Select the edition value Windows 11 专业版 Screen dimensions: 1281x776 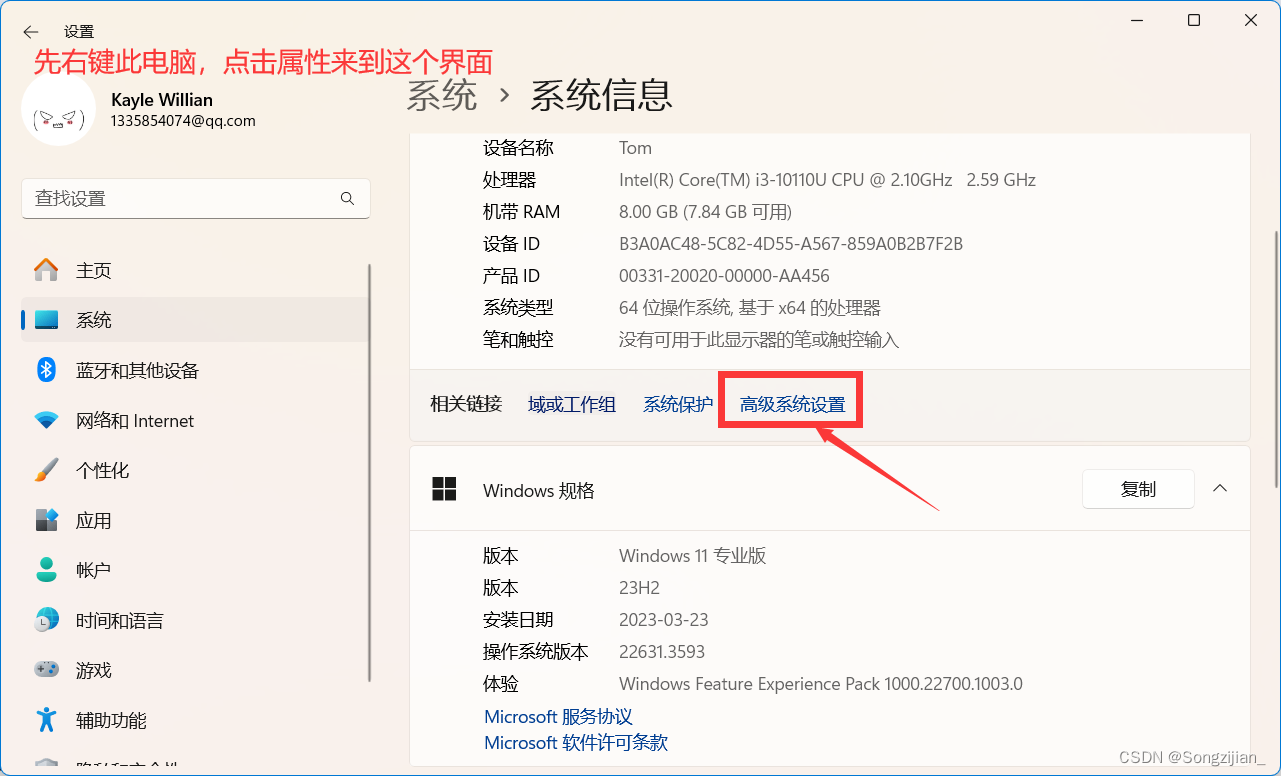693,556
